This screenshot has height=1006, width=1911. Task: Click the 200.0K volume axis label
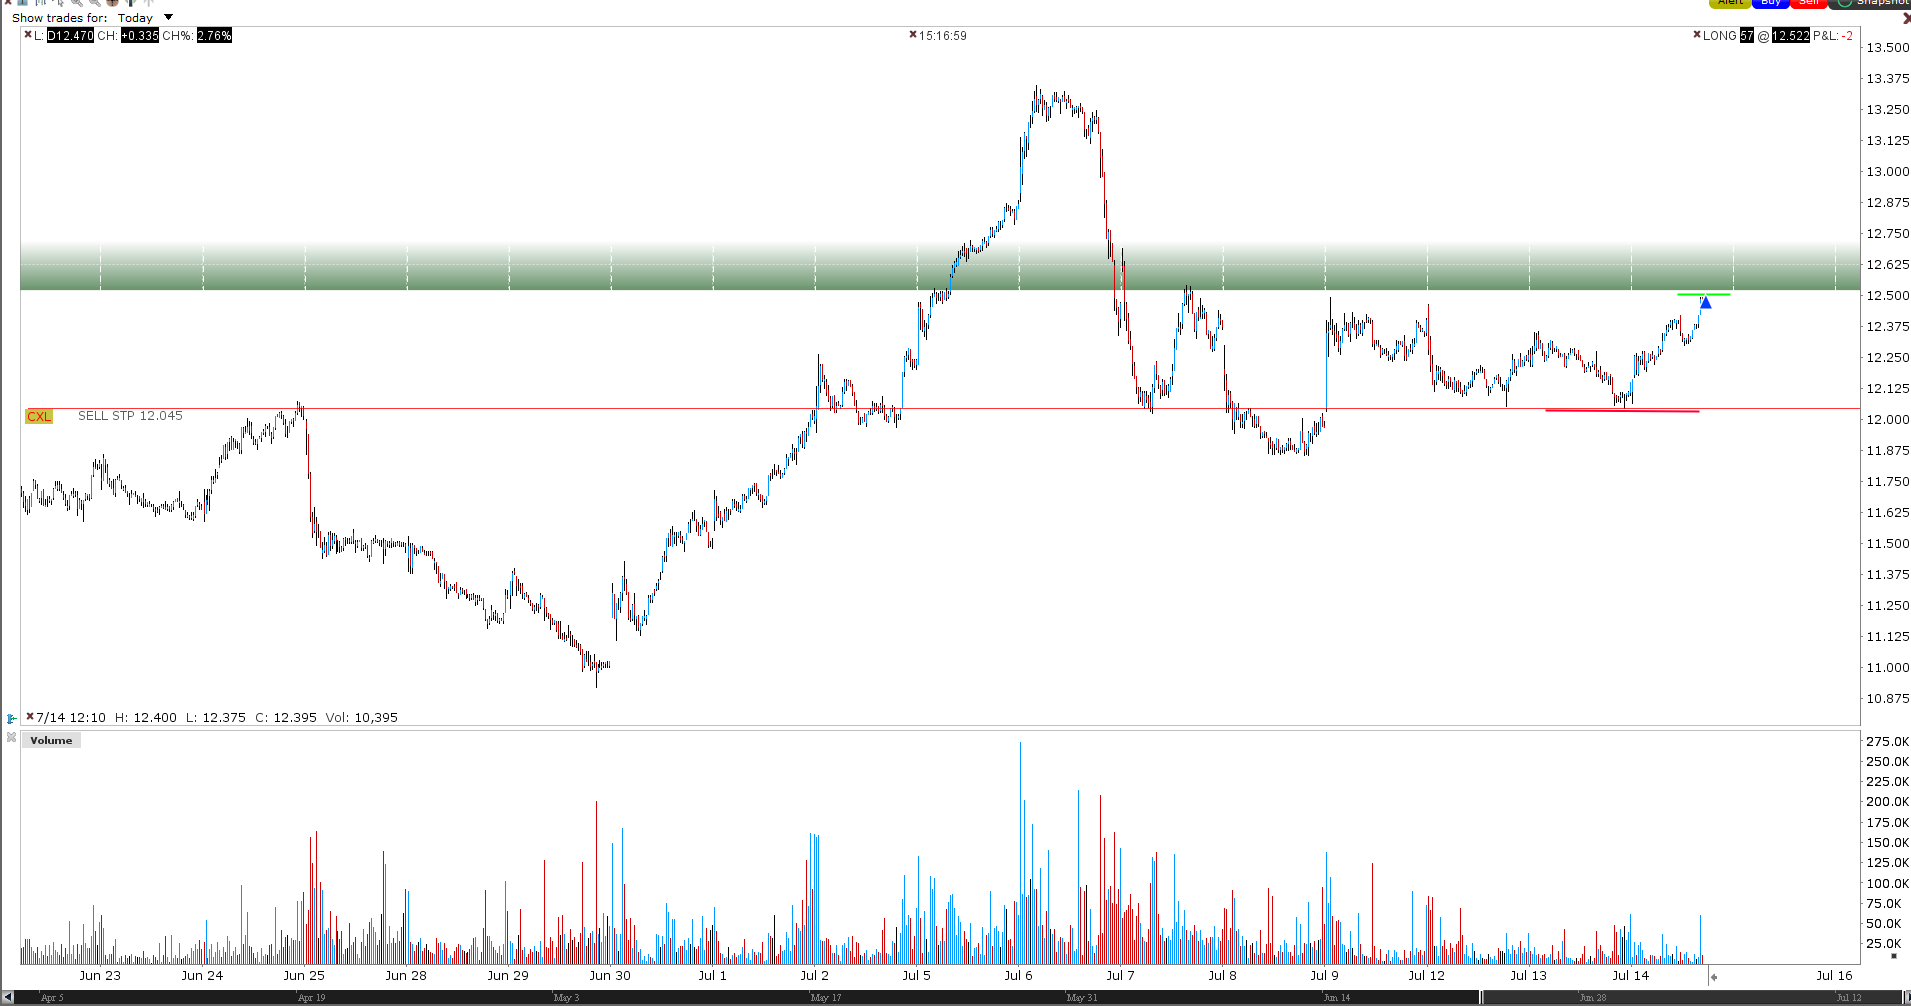coord(1888,801)
